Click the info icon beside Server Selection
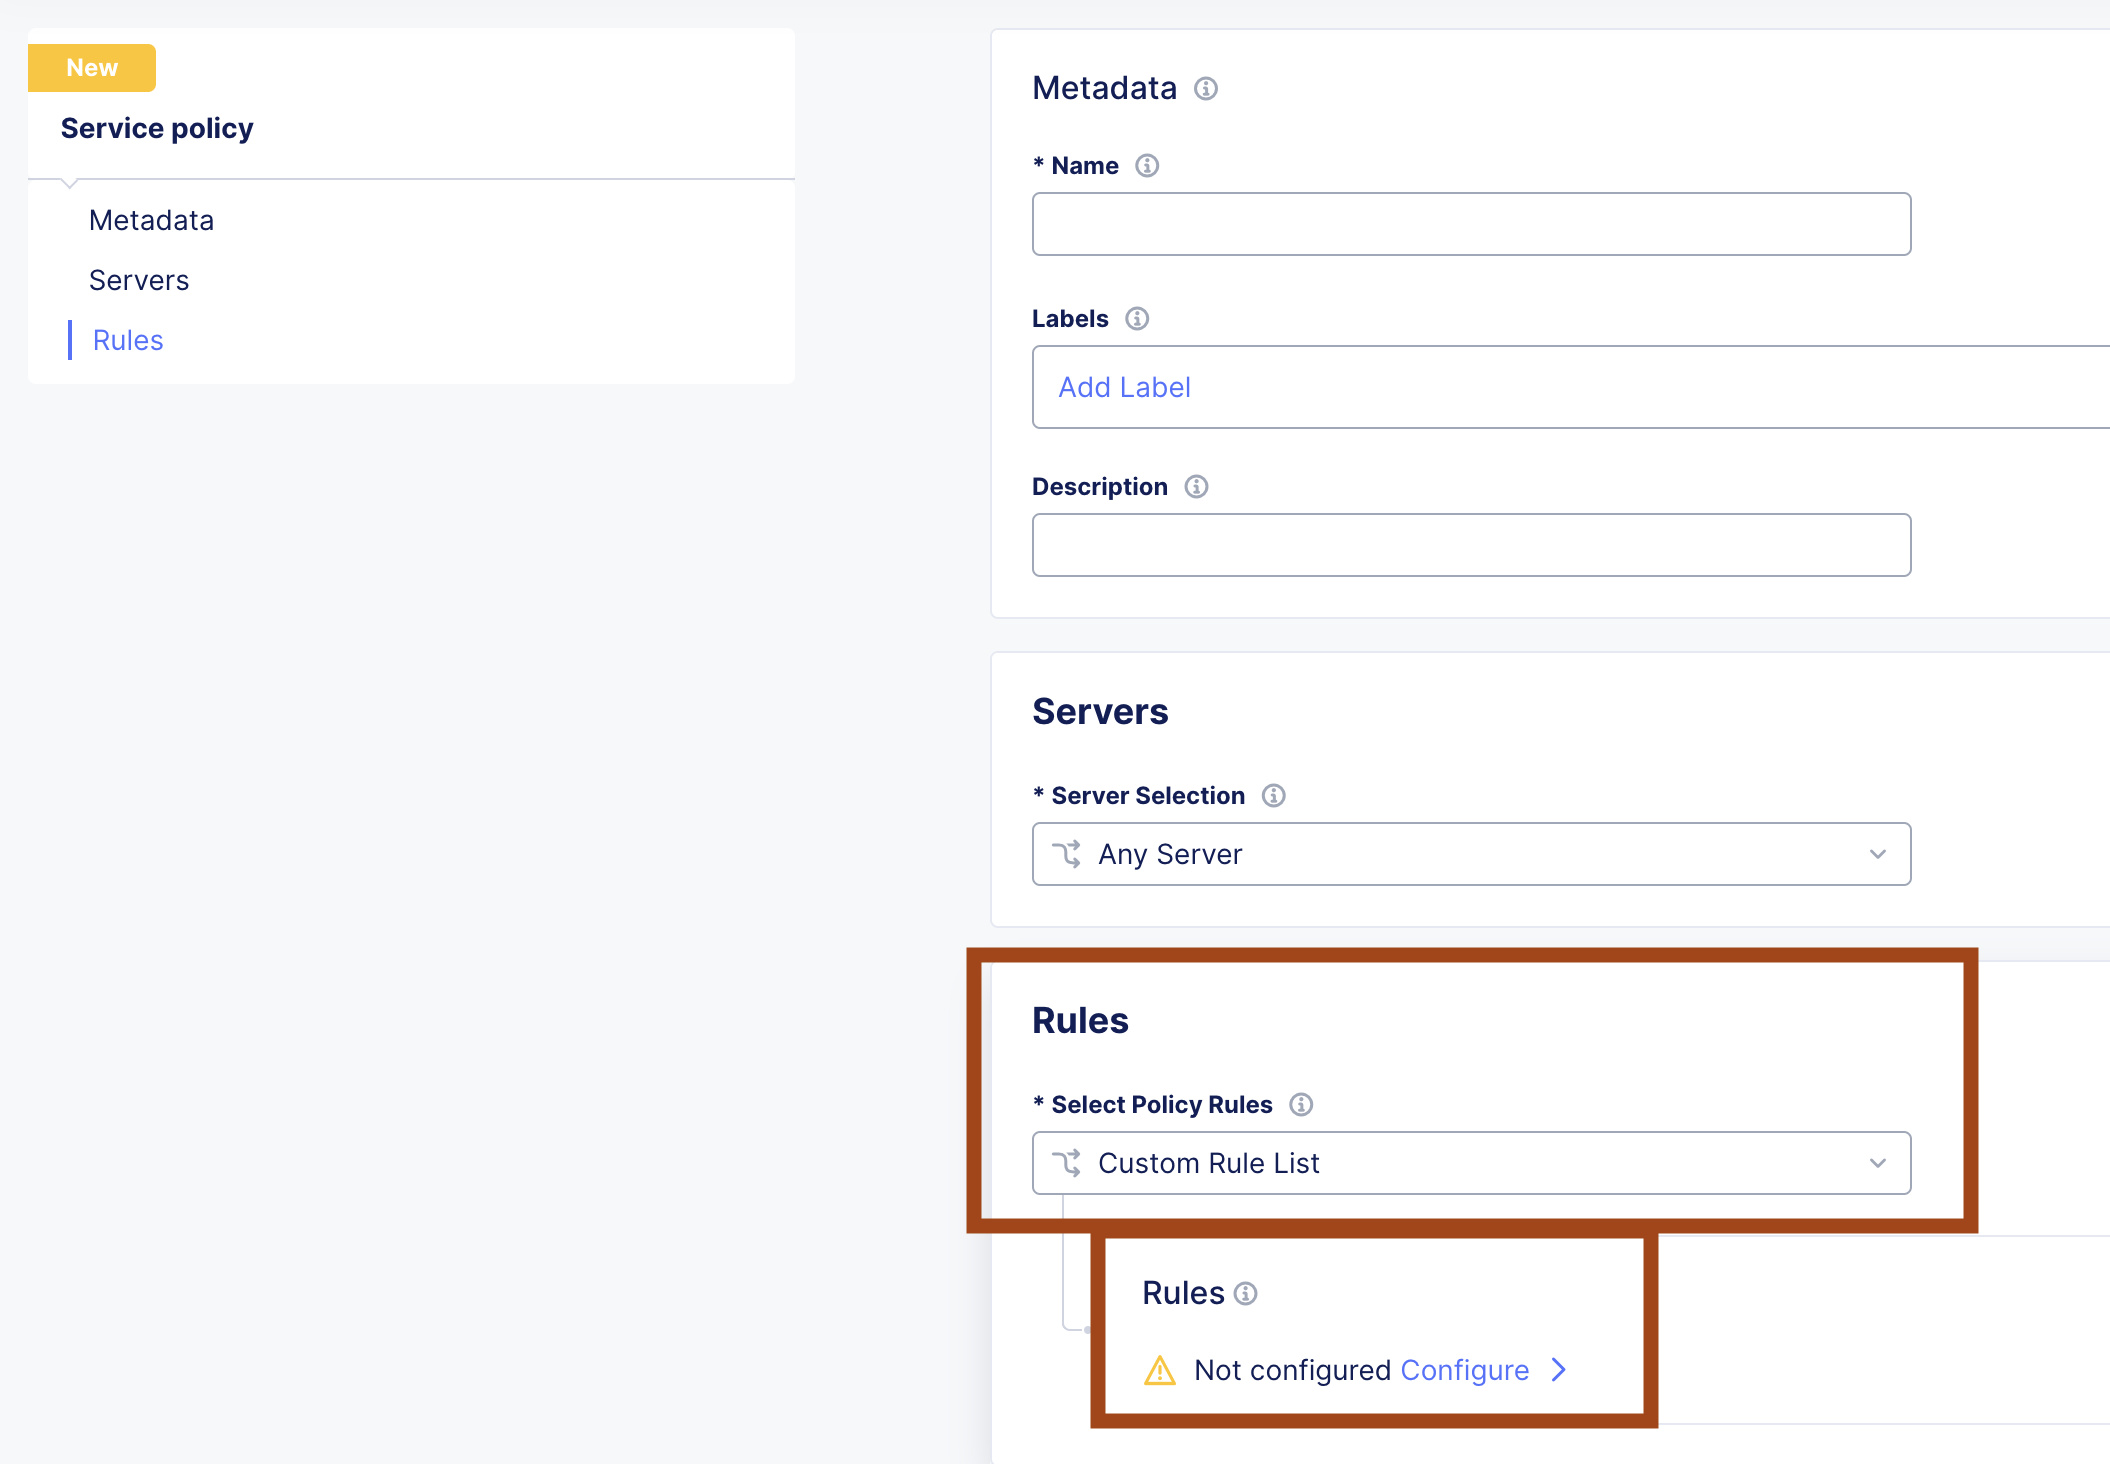The height and width of the screenshot is (1464, 2110). pos(1273,796)
